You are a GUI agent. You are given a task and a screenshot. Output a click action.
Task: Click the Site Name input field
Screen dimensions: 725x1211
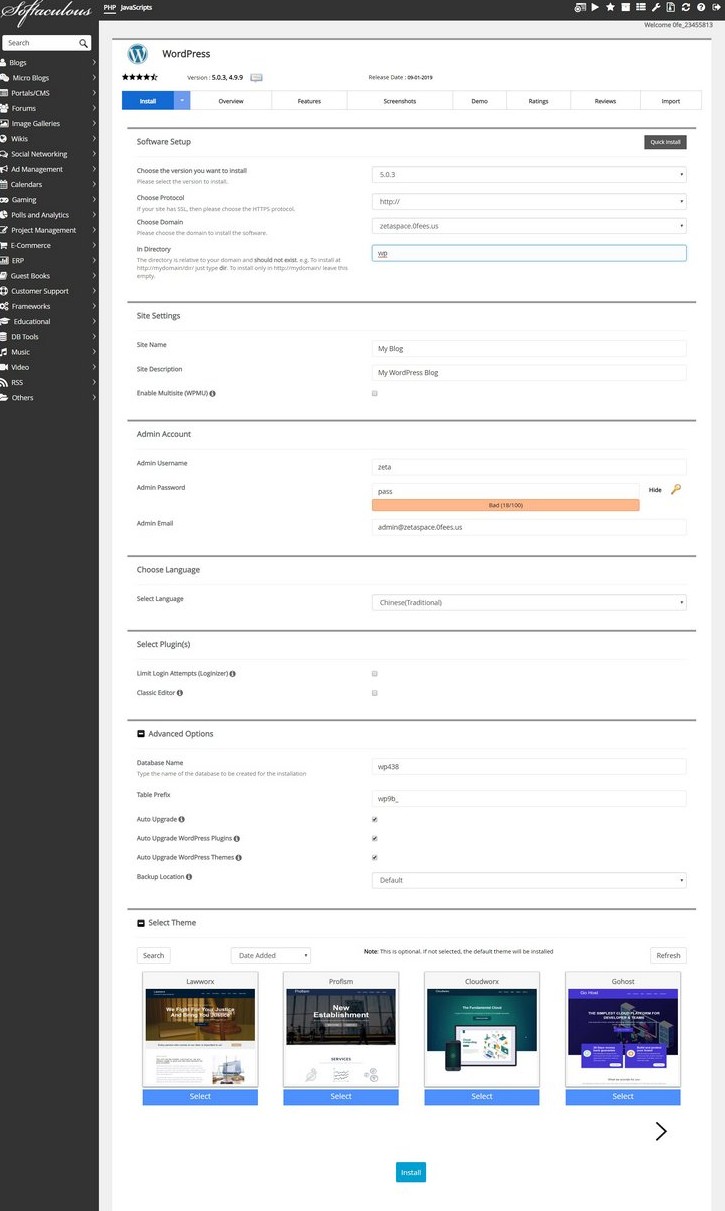[x=529, y=348]
